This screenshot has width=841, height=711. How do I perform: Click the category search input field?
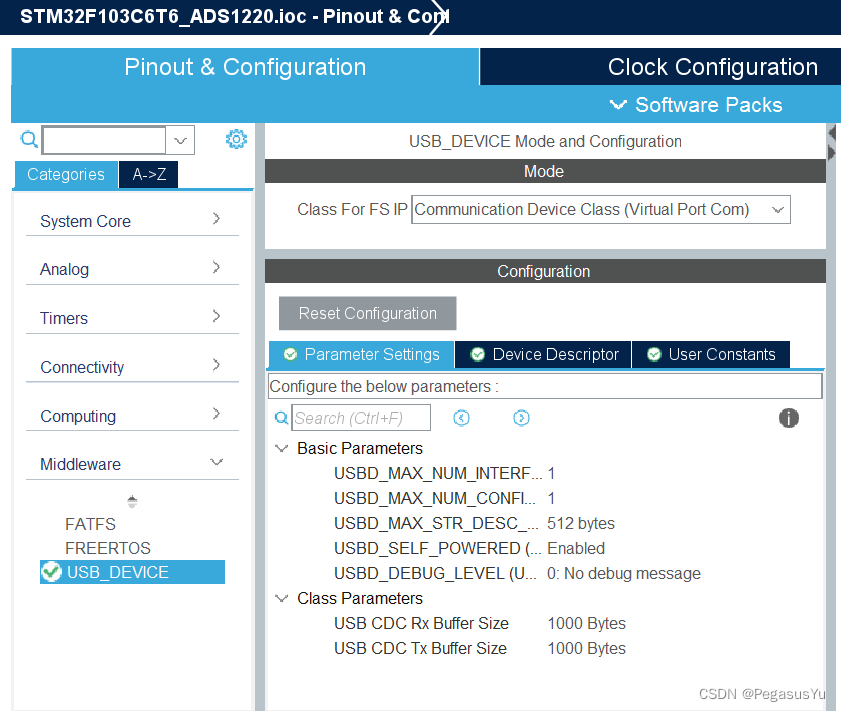click(x=104, y=140)
